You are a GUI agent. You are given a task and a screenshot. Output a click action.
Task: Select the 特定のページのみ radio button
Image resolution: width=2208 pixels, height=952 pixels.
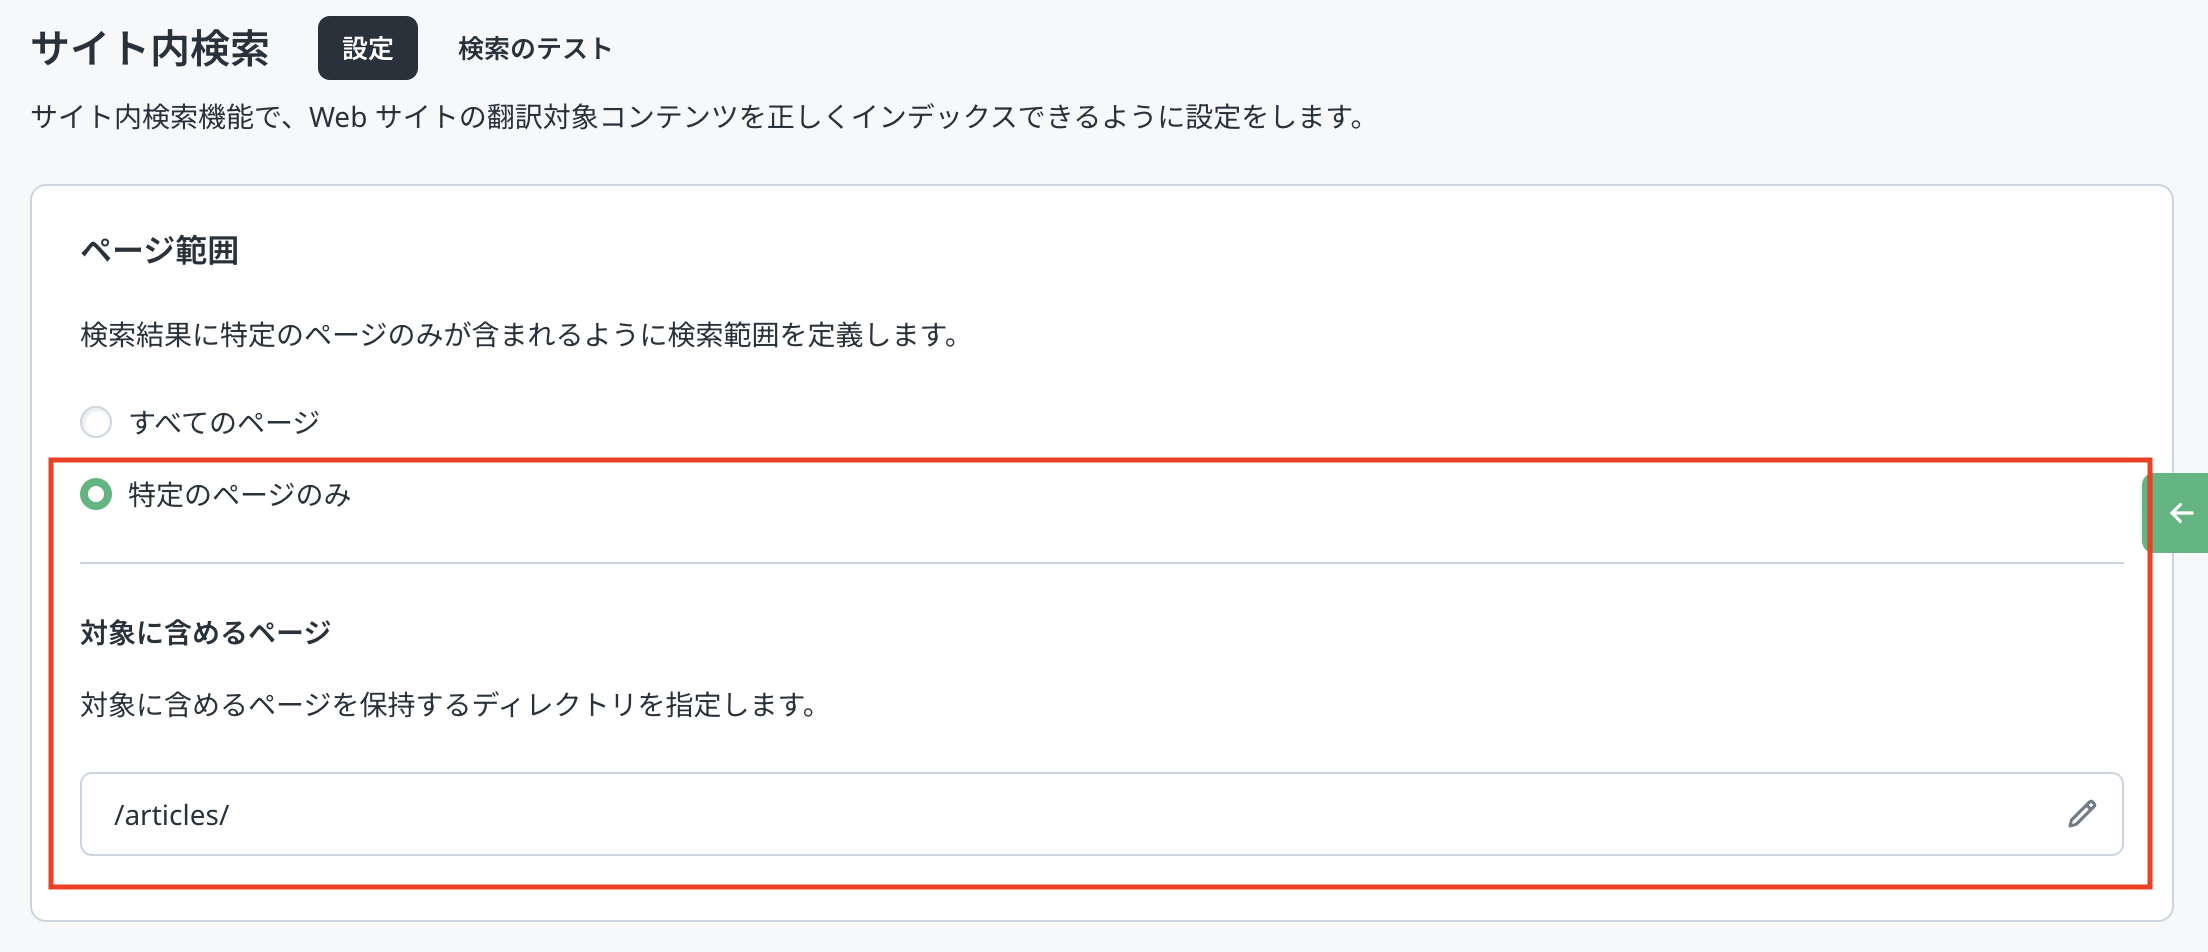tap(96, 494)
